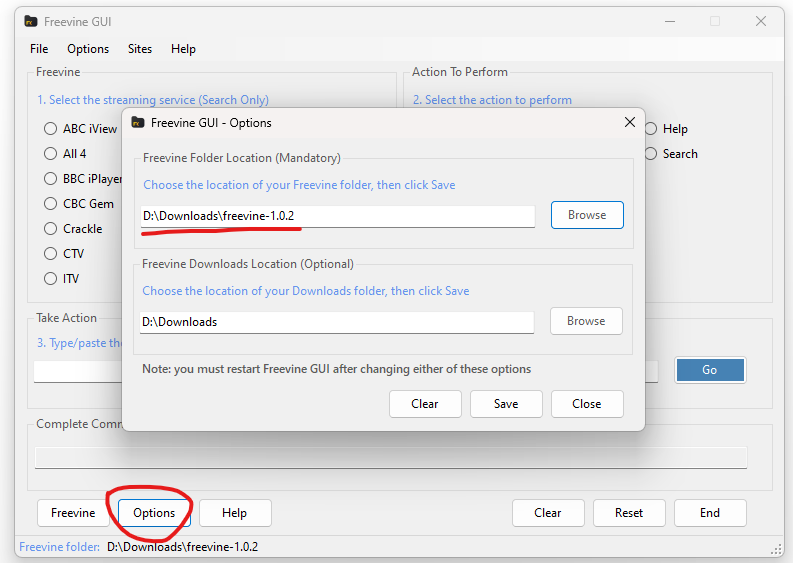Screen dimensions: 793x563
Task: Open the File menu
Action: pyautogui.click(x=39, y=49)
